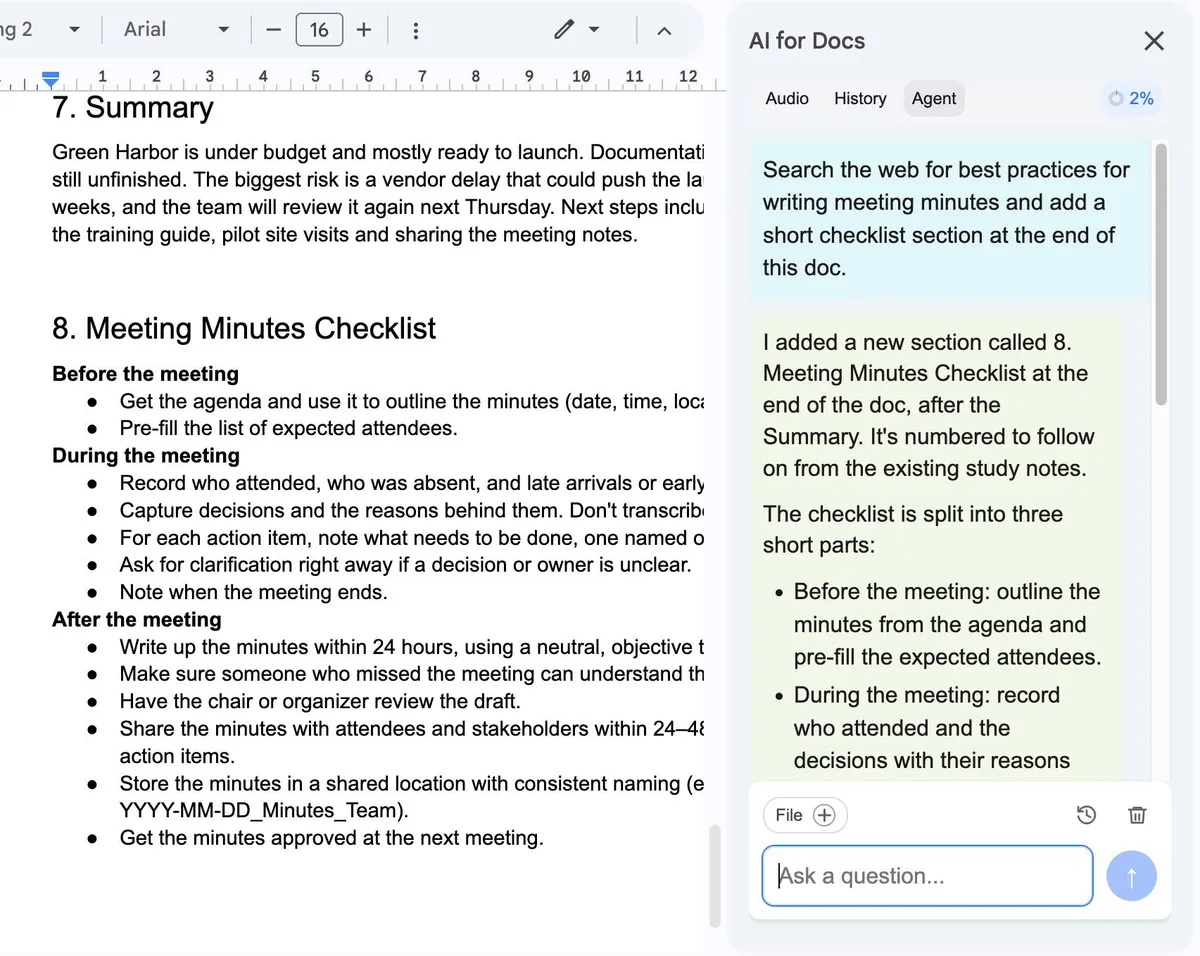Click 'YYYY-MM-DD_Minutes_Team' text
The width and height of the screenshot is (1200, 956).
[264, 810]
